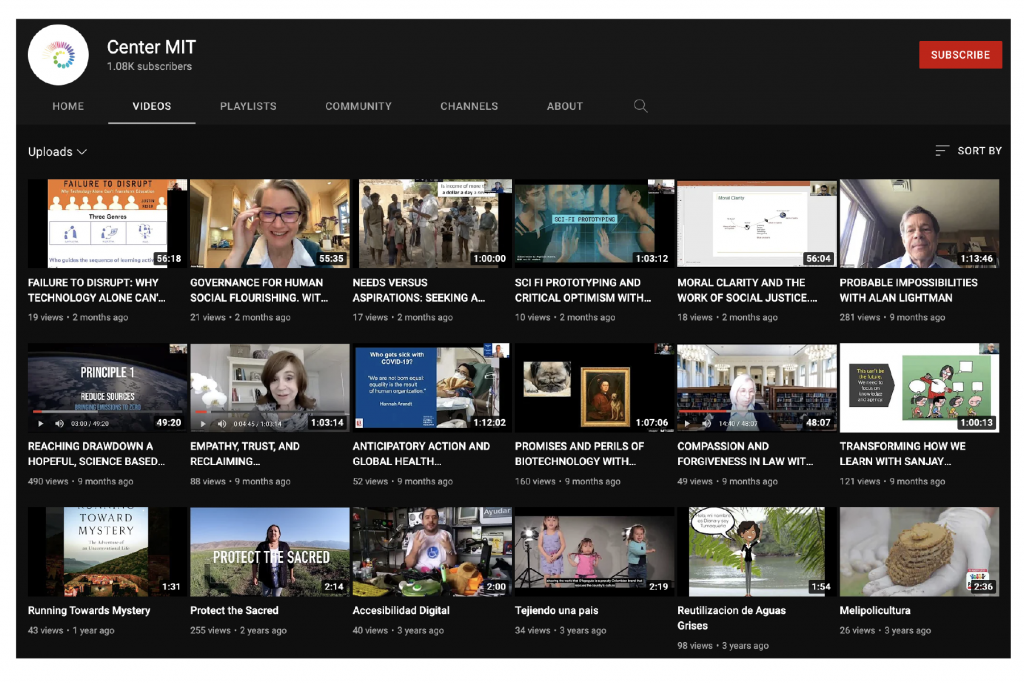Mute the Compassion and Forgiveness thumbnail audio
Image resolution: width=1024 pixels, height=683 pixels.
705,424
